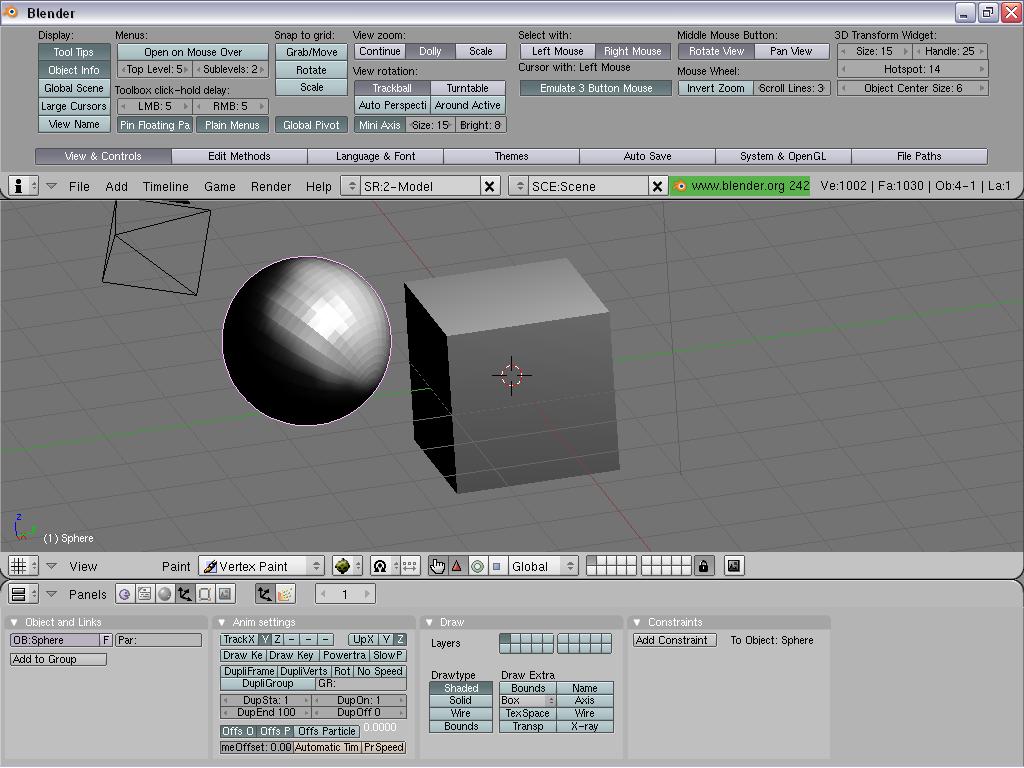This screenshot has height=768, width=1024.
Task: Open the Scene context icon
Action: (225, 594)
